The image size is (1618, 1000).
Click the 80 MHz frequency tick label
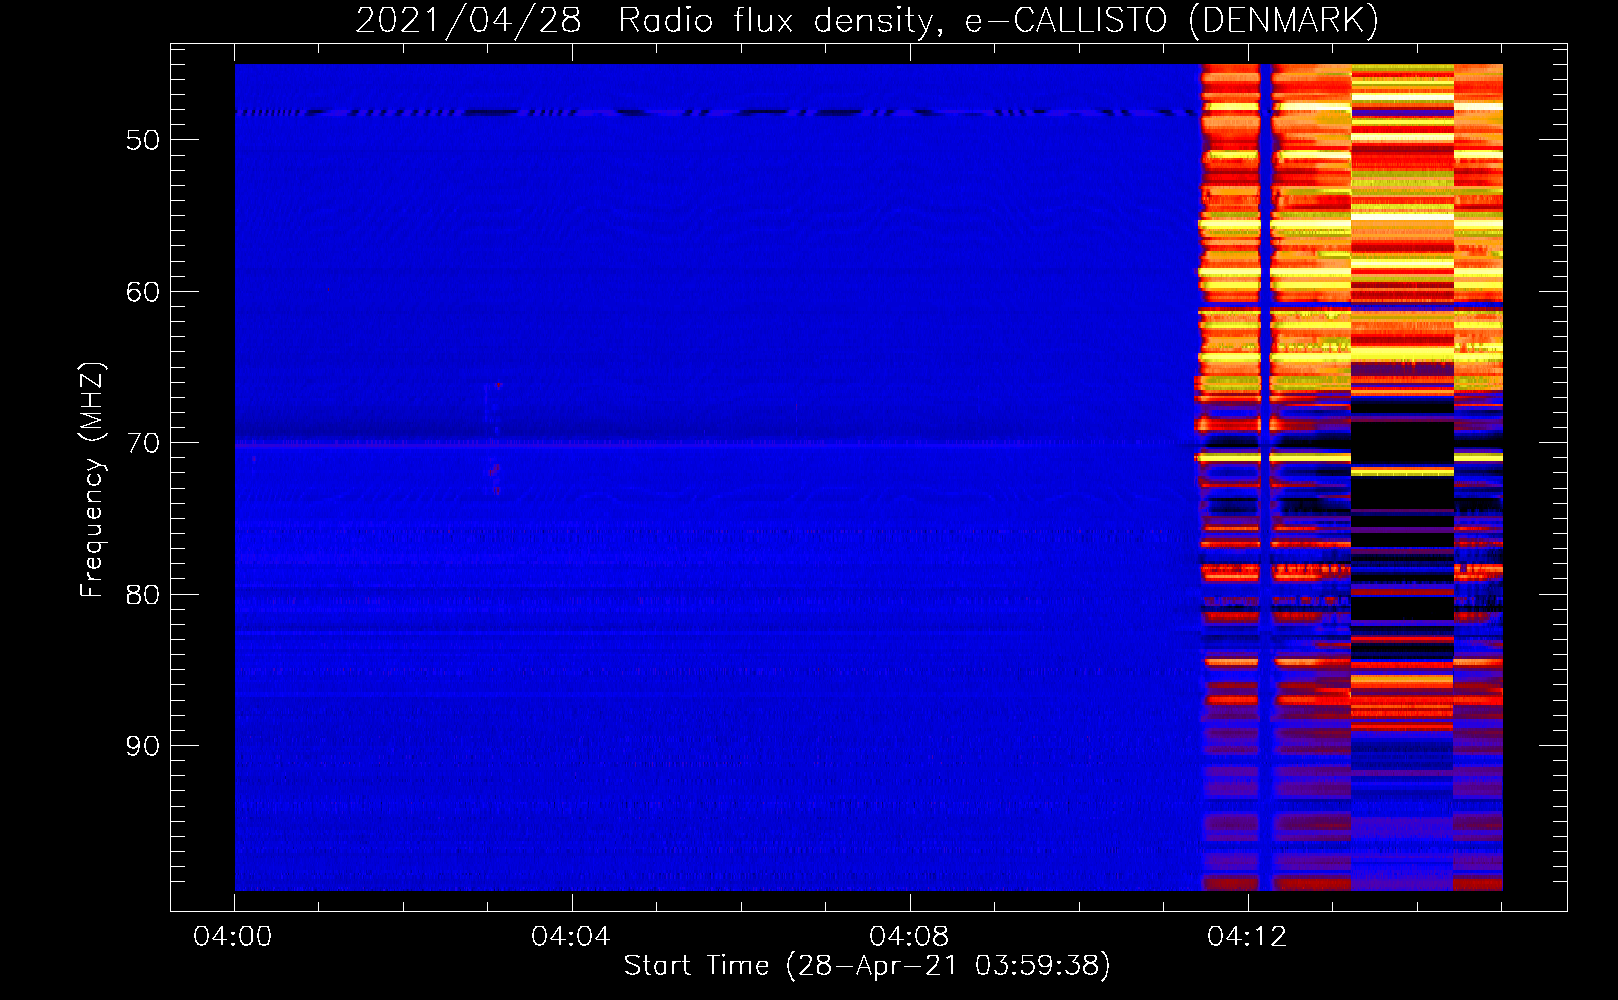(x=143, y=595)
